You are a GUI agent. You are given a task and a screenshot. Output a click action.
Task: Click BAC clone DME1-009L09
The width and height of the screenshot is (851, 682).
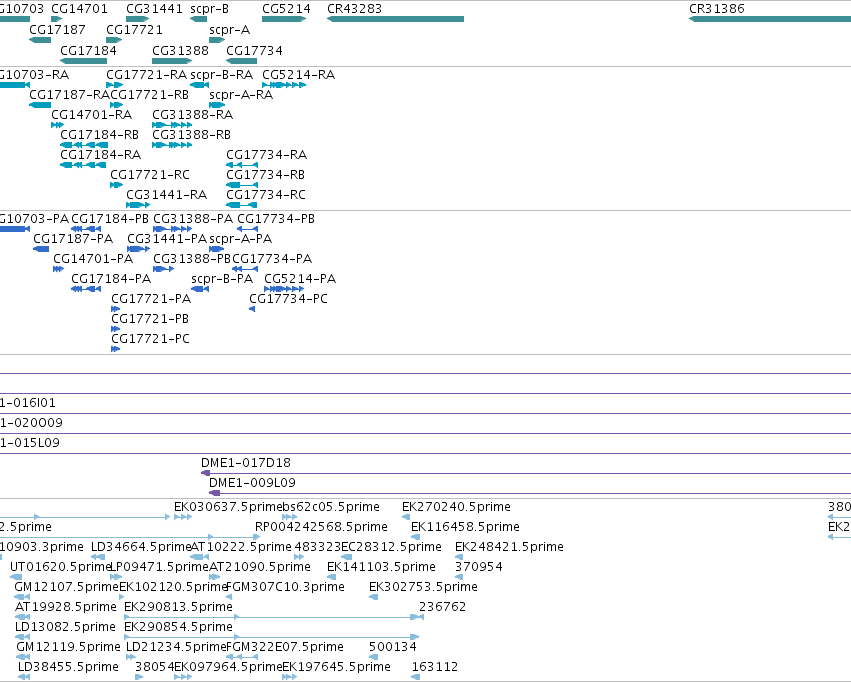pyautogui.click(x=252, y=483)
